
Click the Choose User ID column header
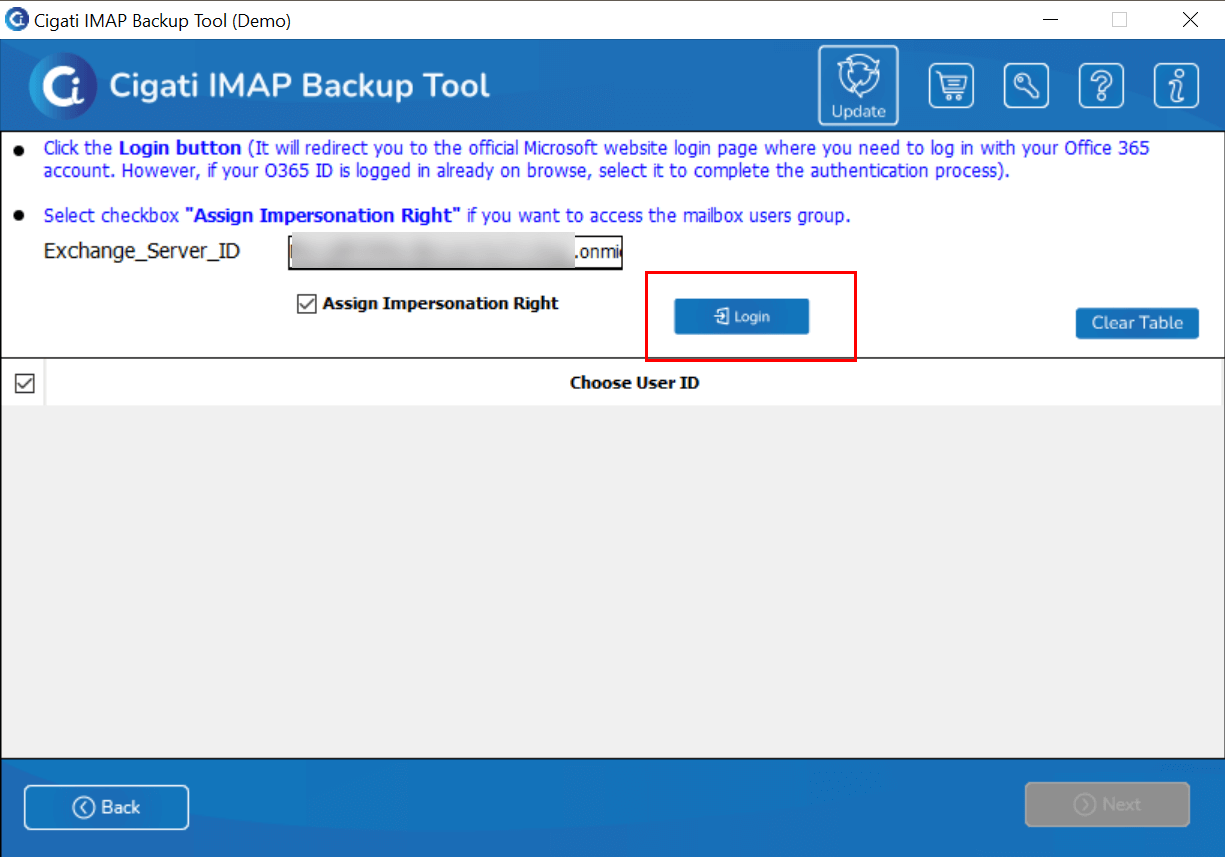(634, 383)
